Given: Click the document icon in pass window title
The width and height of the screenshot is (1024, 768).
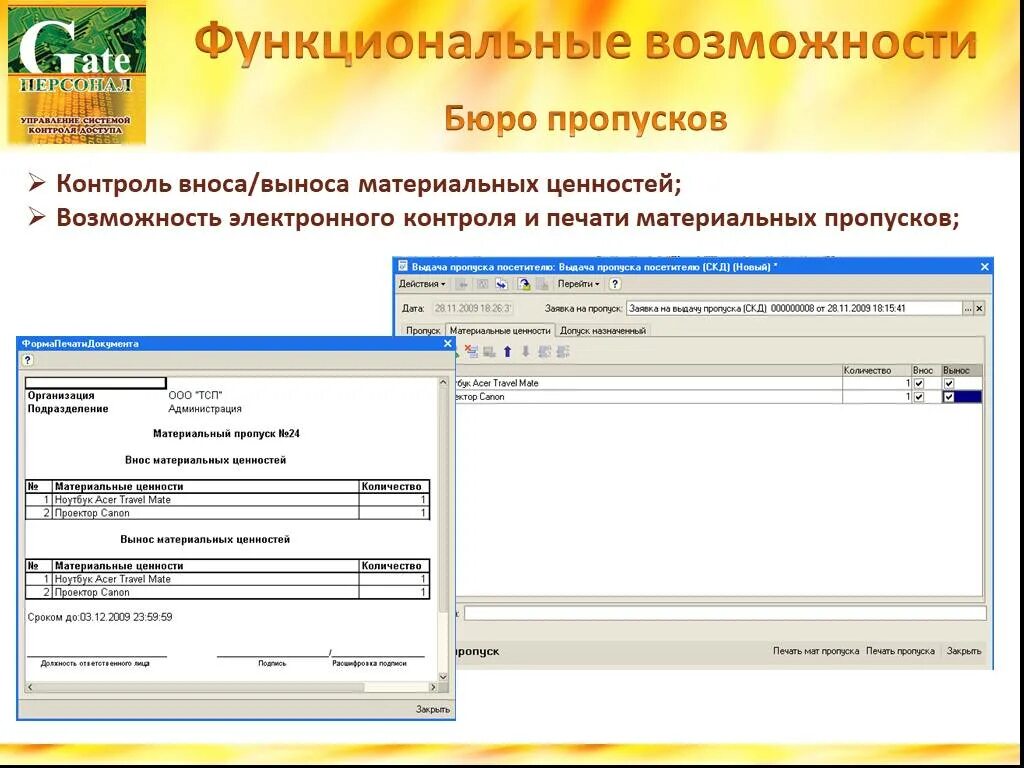Looking at the screenshot, I should pos(403,266).
